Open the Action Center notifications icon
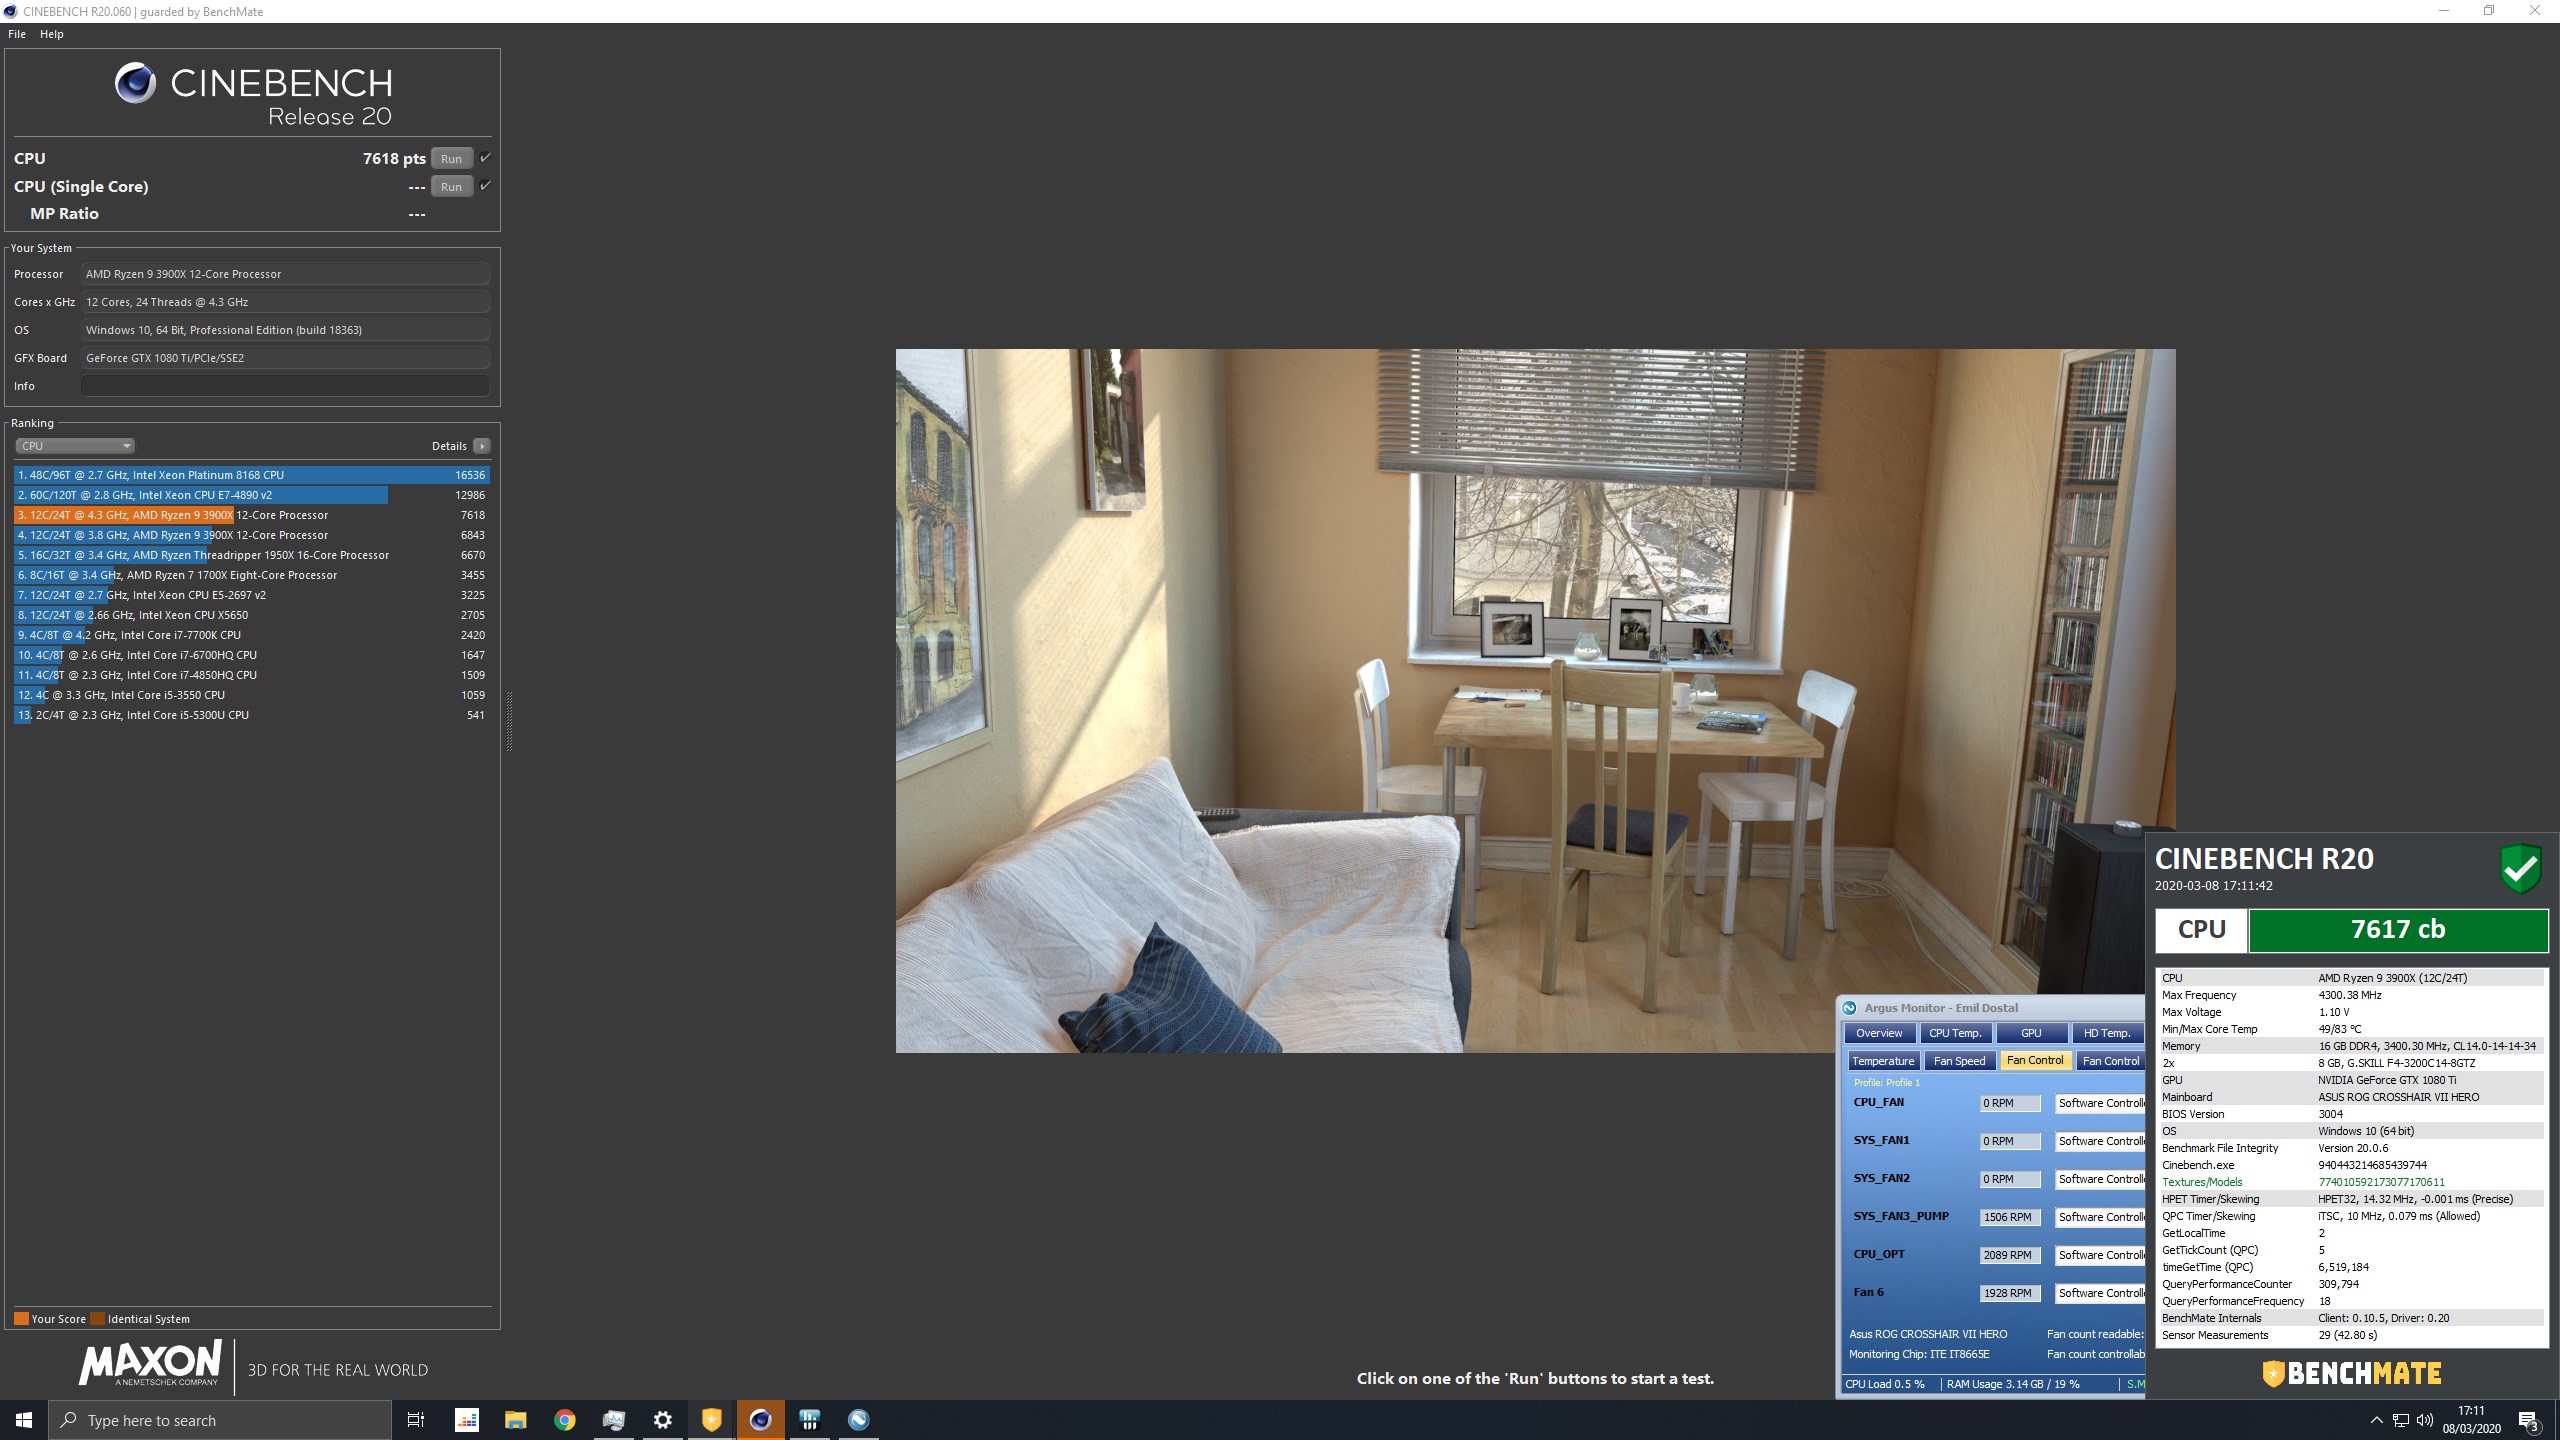2560x1440 pixels. tap(2529, 1420)
